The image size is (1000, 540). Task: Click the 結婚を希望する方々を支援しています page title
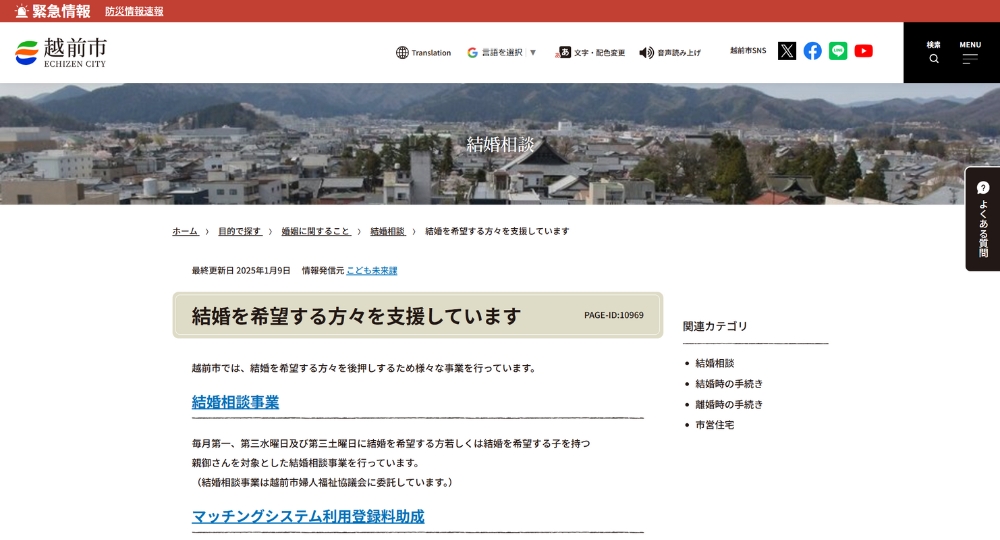(357, 316)
